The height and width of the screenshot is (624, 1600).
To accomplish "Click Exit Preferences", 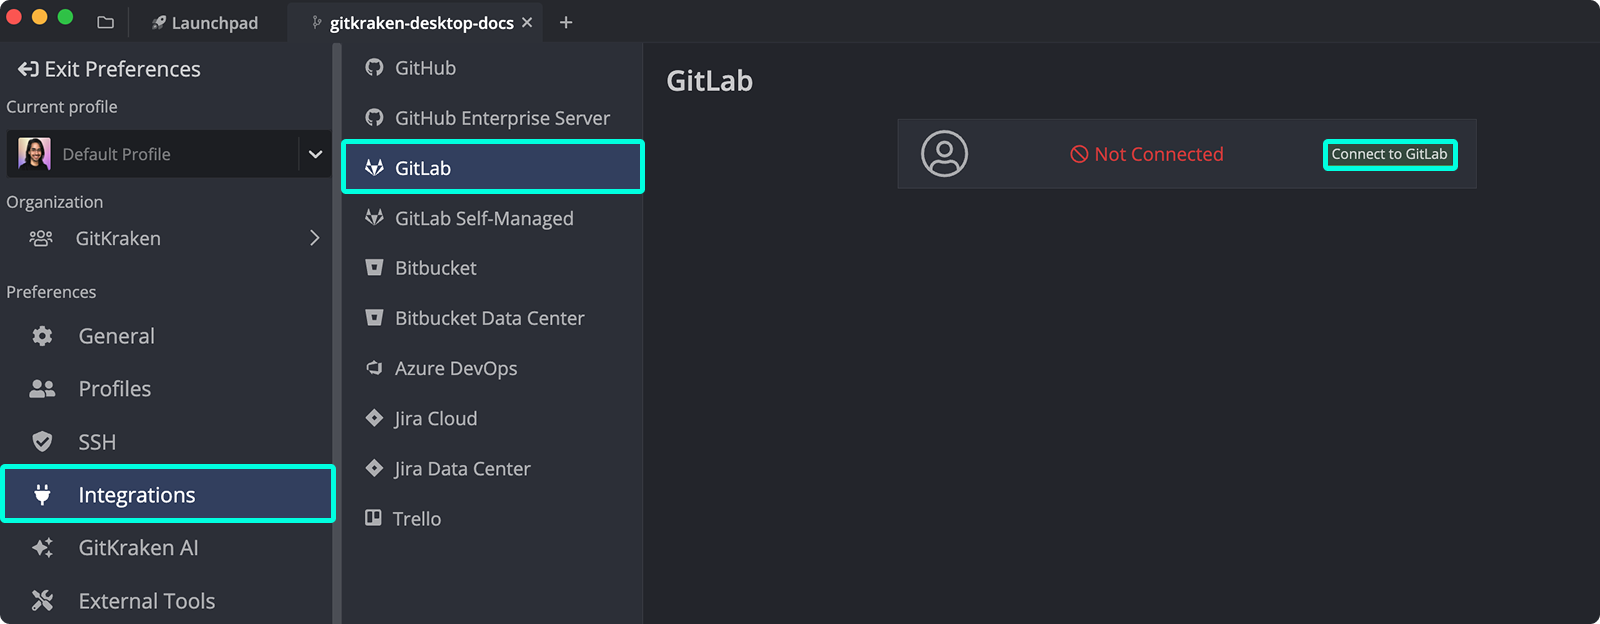I will click(109, 69).
